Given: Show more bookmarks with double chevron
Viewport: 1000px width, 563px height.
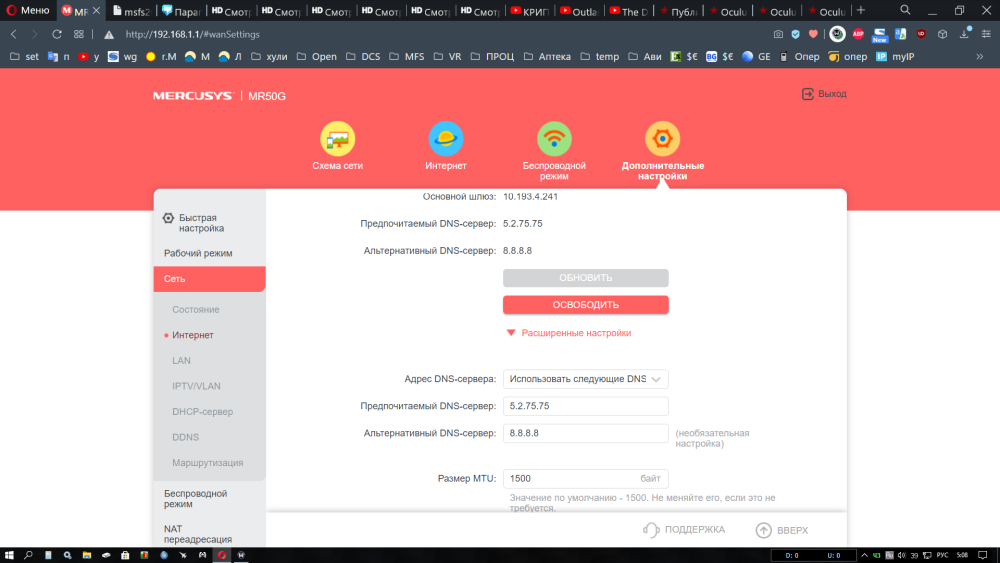Looking at the screenshot, I should pos(980,57).
